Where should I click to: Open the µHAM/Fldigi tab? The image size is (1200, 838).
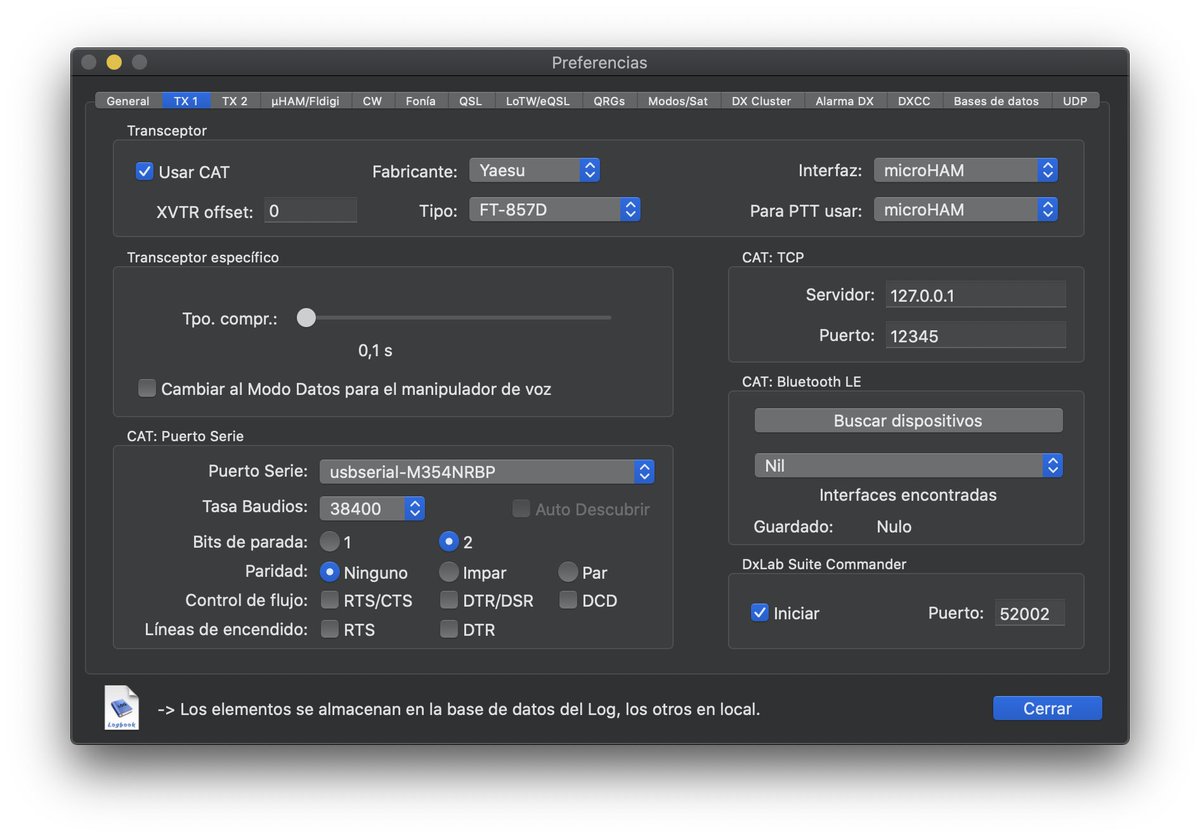click(305, 101)
